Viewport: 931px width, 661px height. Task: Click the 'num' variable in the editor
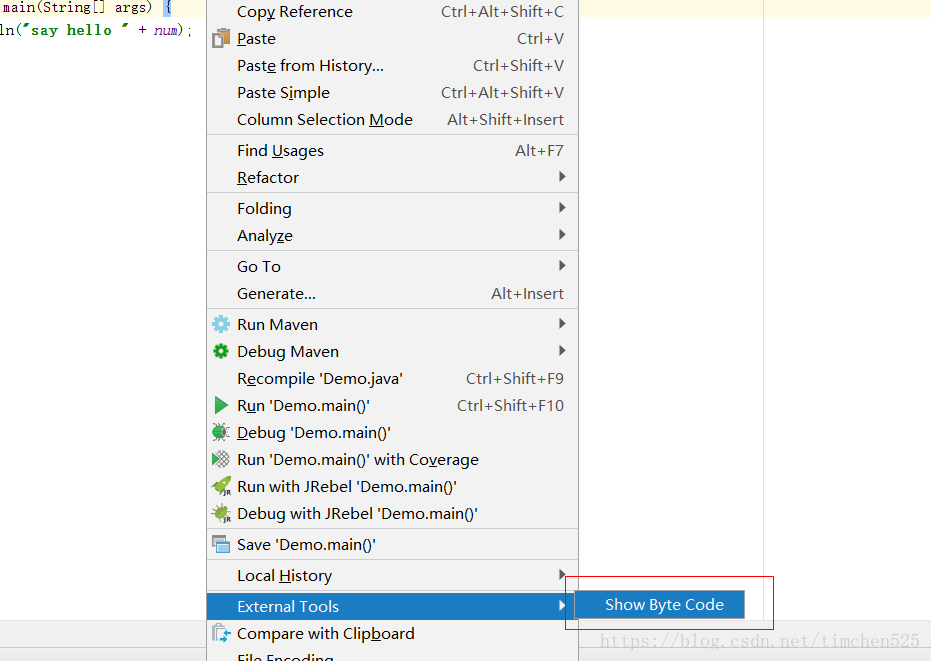coord(166,30)
